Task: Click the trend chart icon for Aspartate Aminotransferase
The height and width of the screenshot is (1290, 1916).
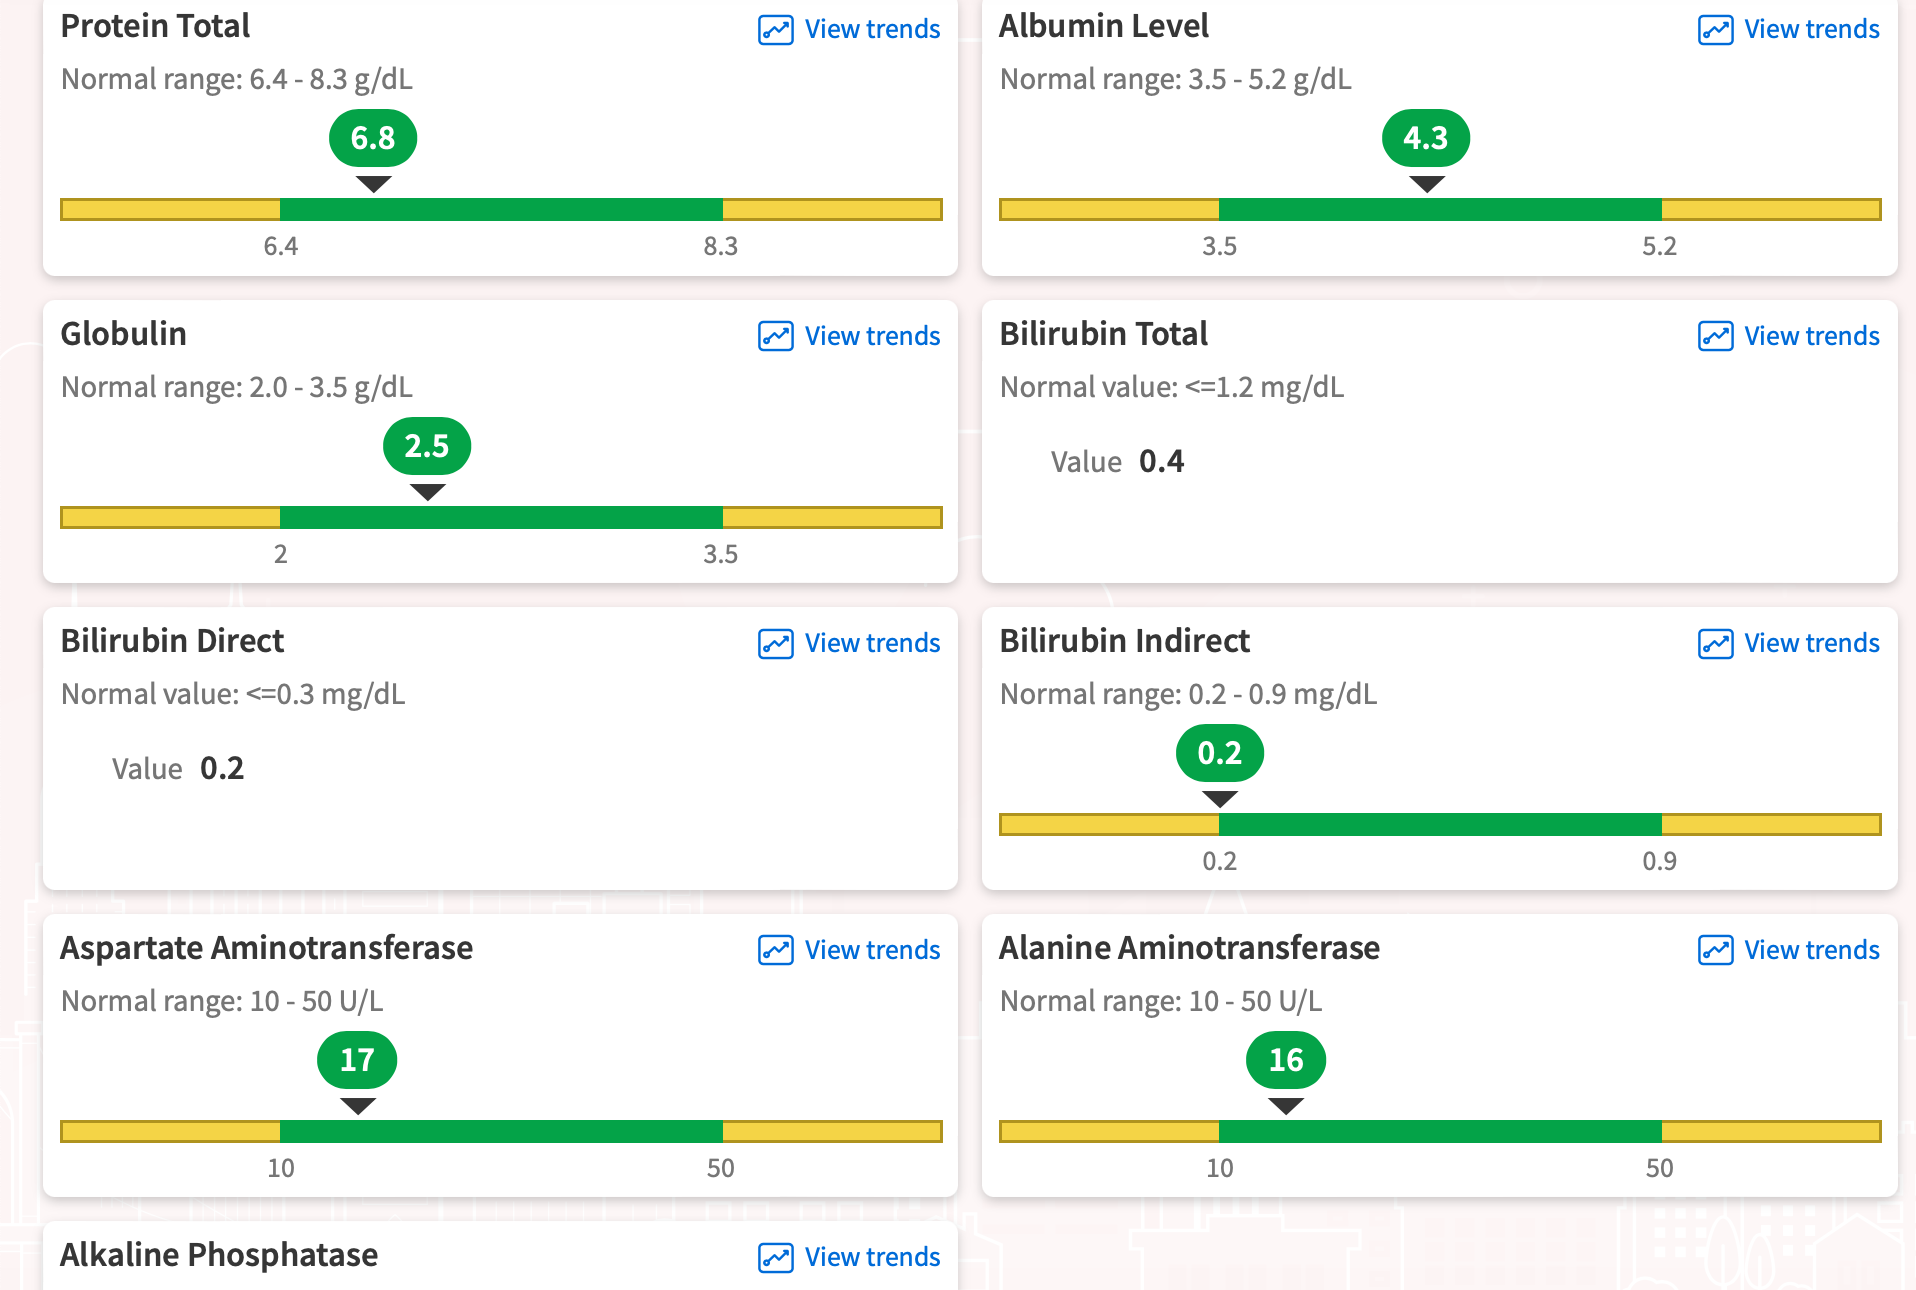Action: tap(775, 950)
